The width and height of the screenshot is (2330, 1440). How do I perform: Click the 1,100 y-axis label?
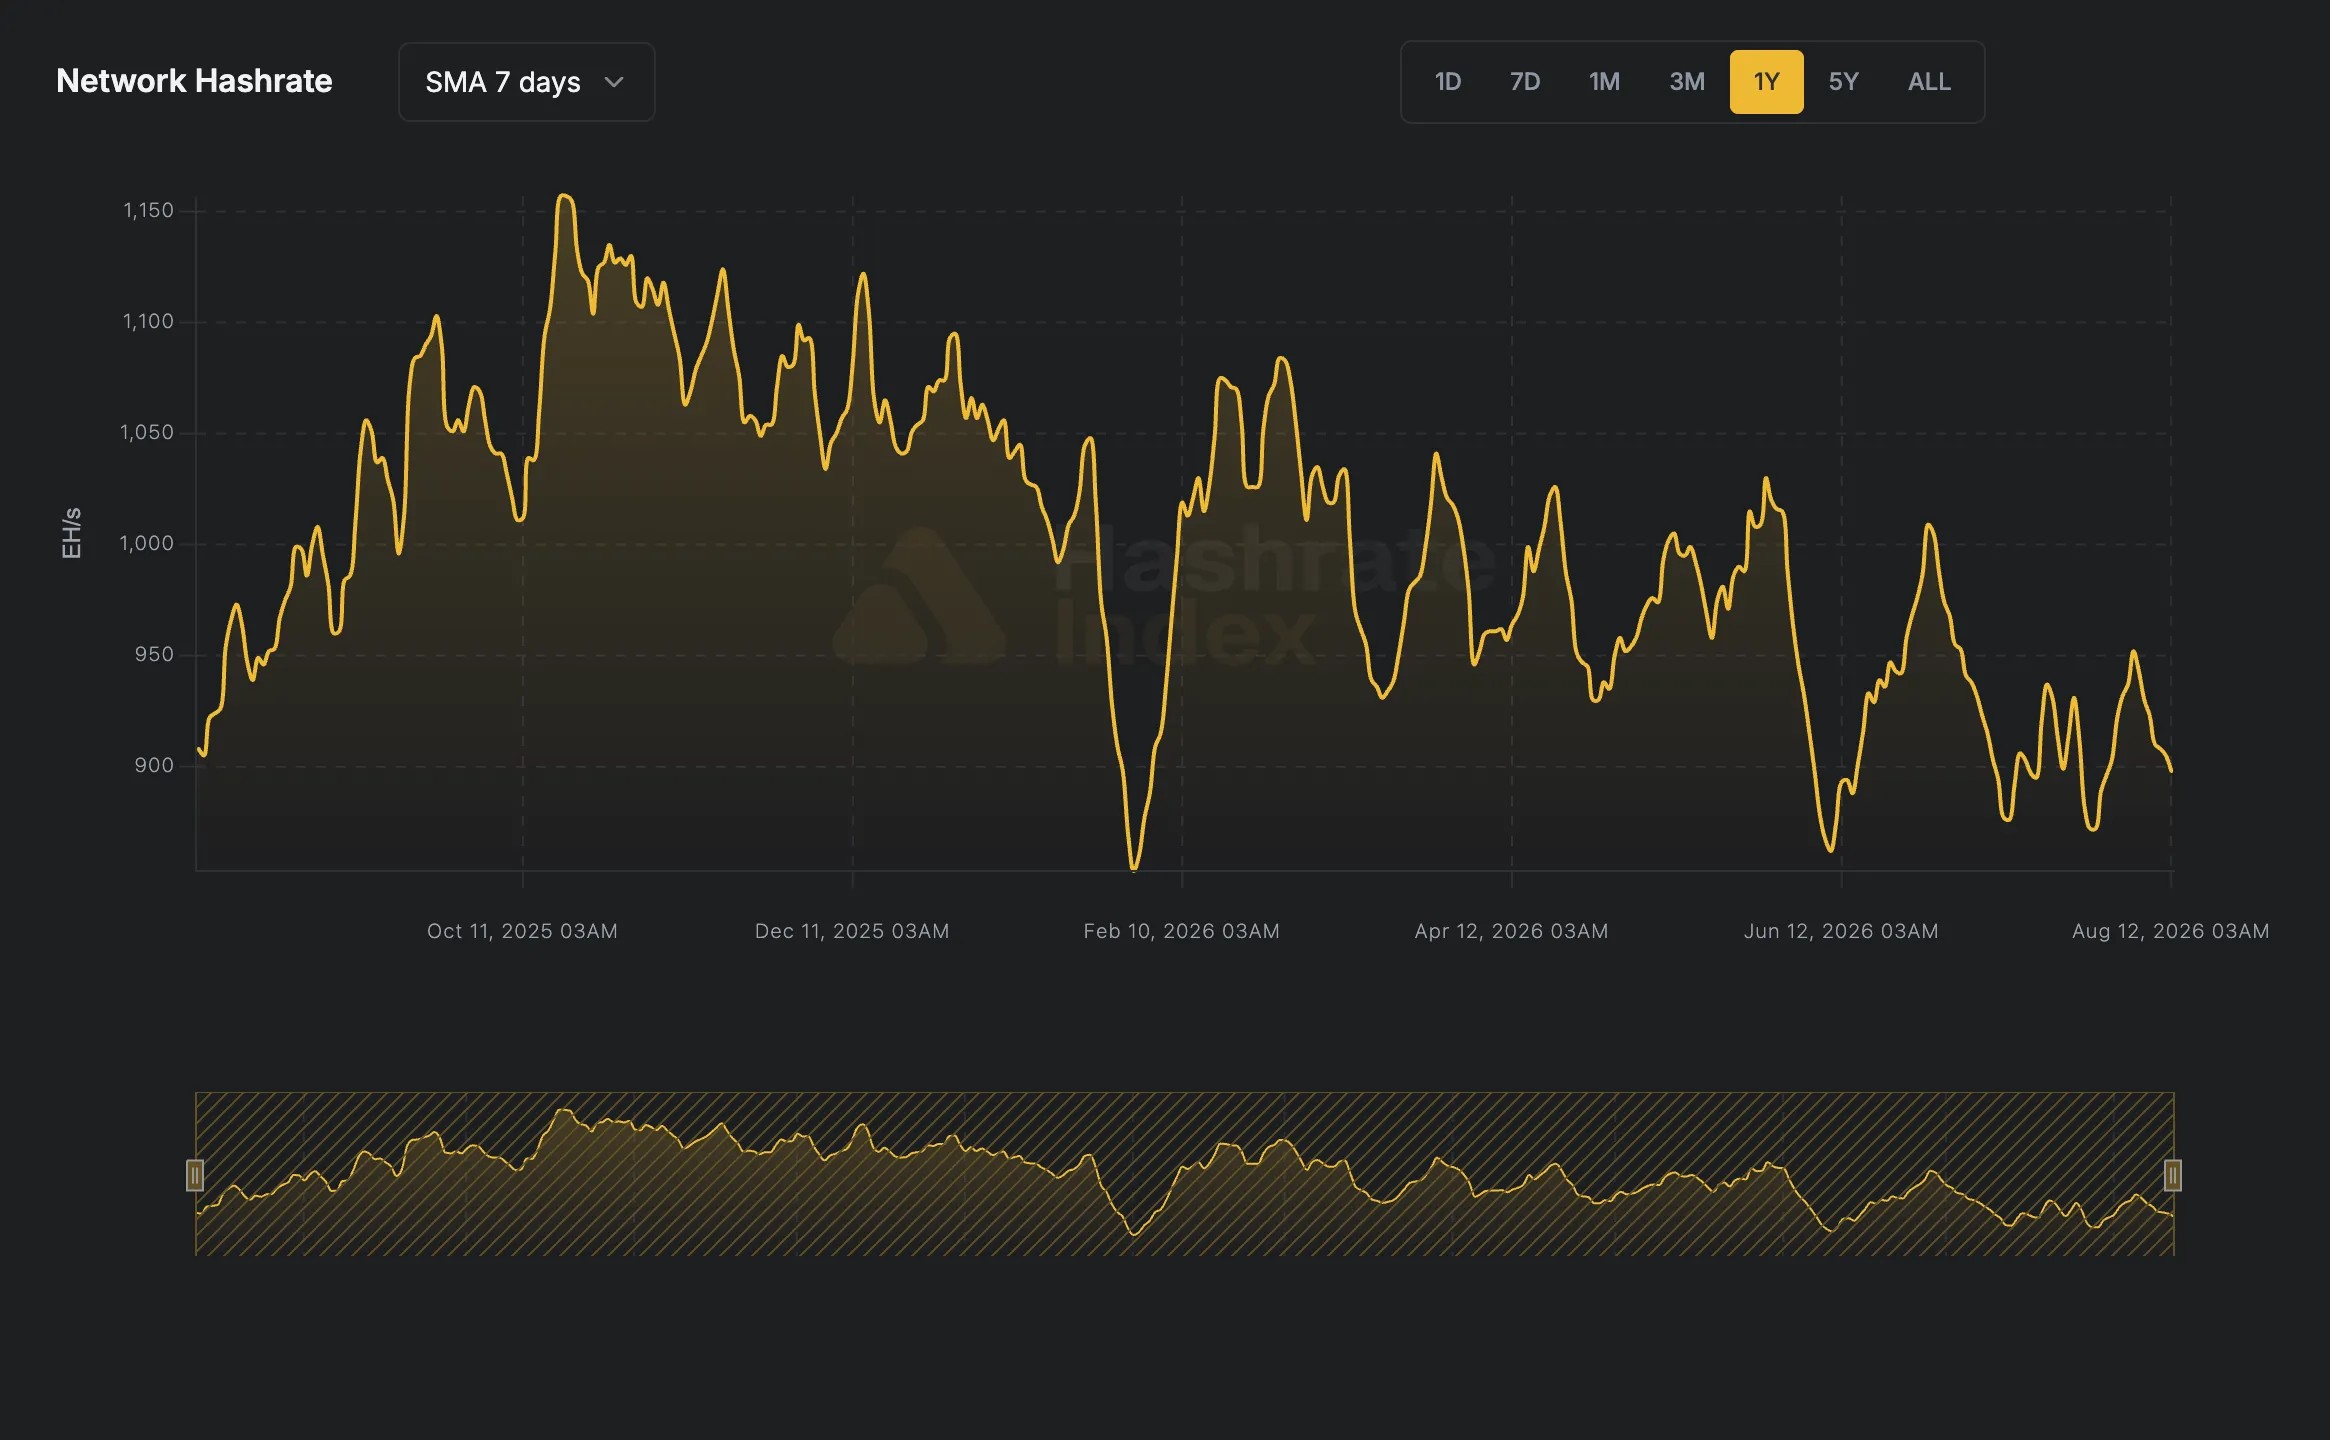coord(148,321)
